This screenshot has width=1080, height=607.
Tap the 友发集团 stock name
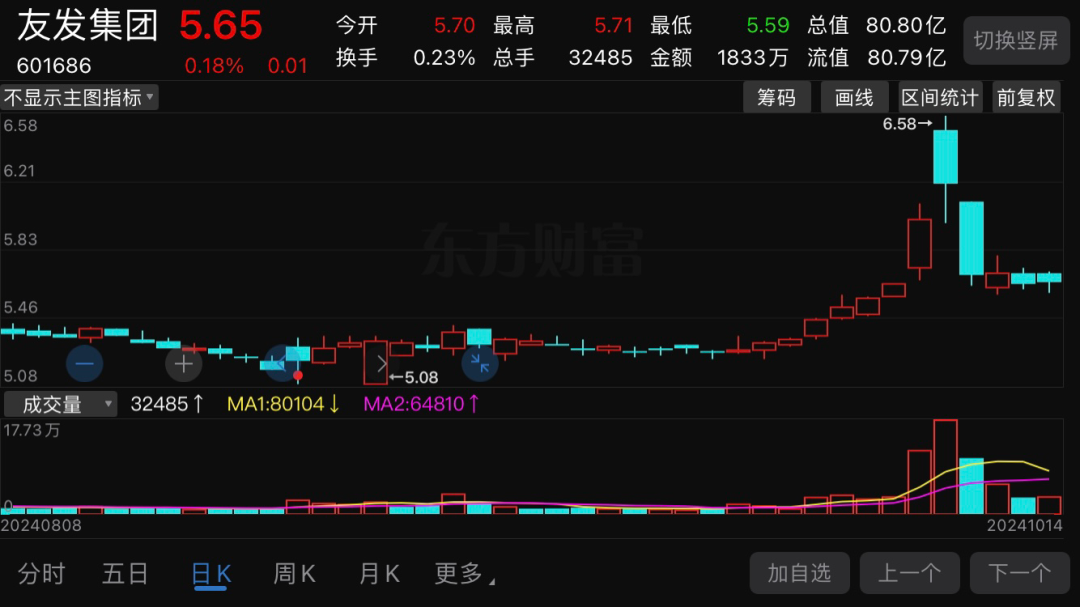tap(87, 25)
